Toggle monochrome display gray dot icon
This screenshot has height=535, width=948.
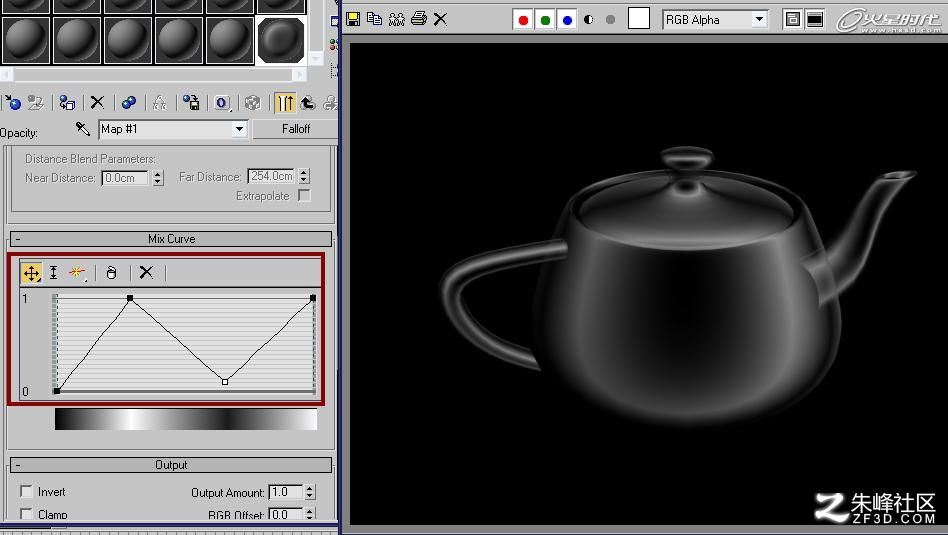(610, 20)
